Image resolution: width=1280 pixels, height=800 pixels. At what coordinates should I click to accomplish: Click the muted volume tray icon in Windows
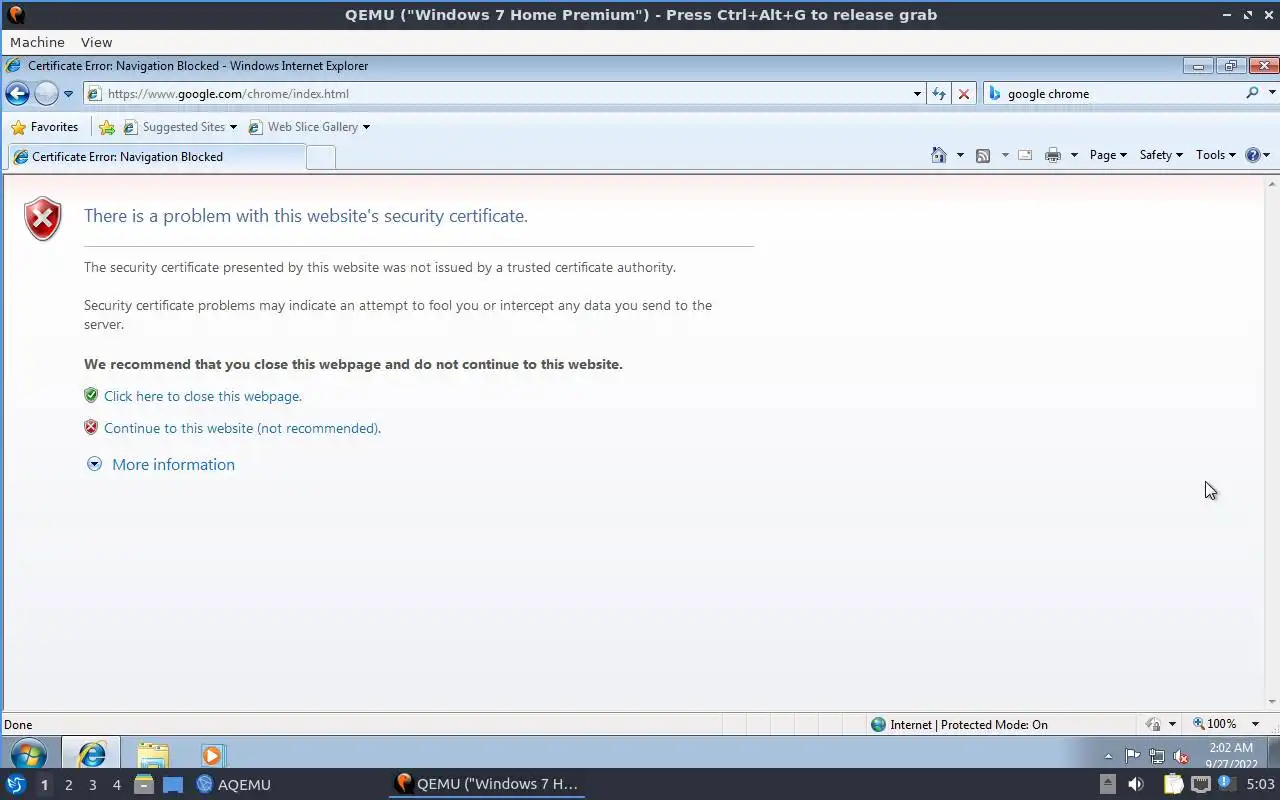(x=1180, y=756)
